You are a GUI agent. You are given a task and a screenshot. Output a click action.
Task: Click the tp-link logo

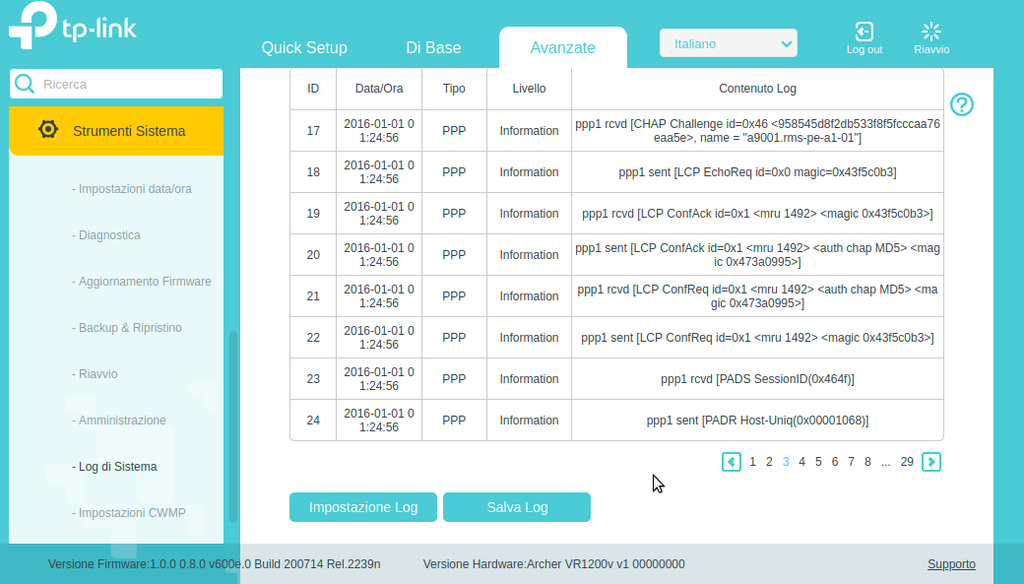click(x=72, y=27)
